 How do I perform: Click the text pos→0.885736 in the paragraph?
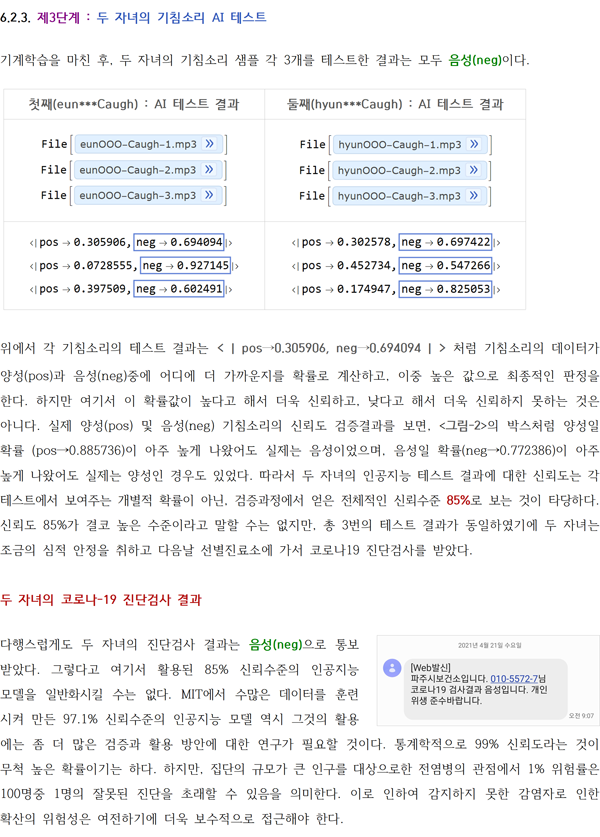tap(80, 451)
